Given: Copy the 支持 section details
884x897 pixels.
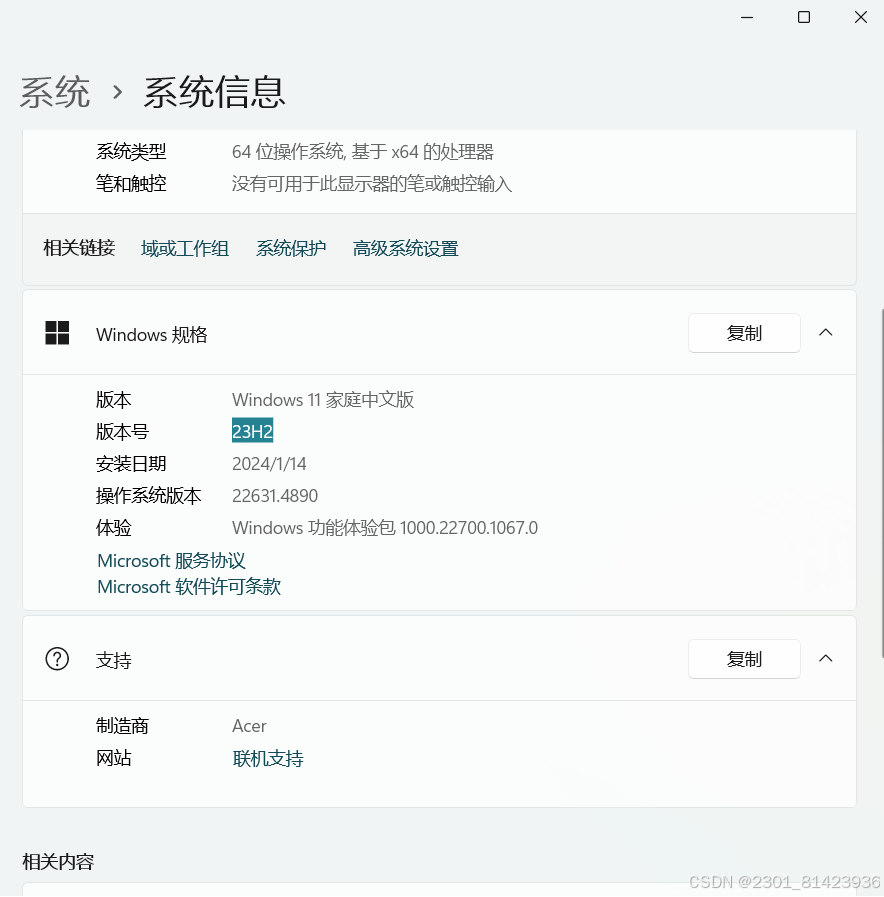Looking at the screenshot, I should [744, 659].
